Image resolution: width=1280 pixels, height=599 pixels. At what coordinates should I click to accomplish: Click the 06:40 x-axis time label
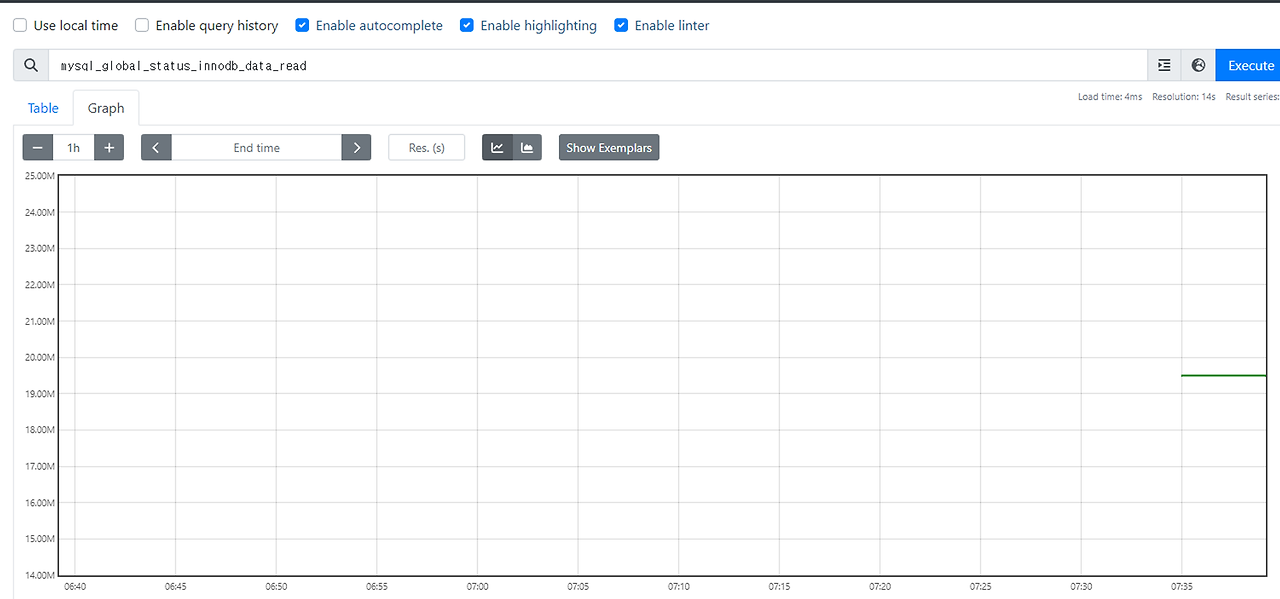point(75,587)
